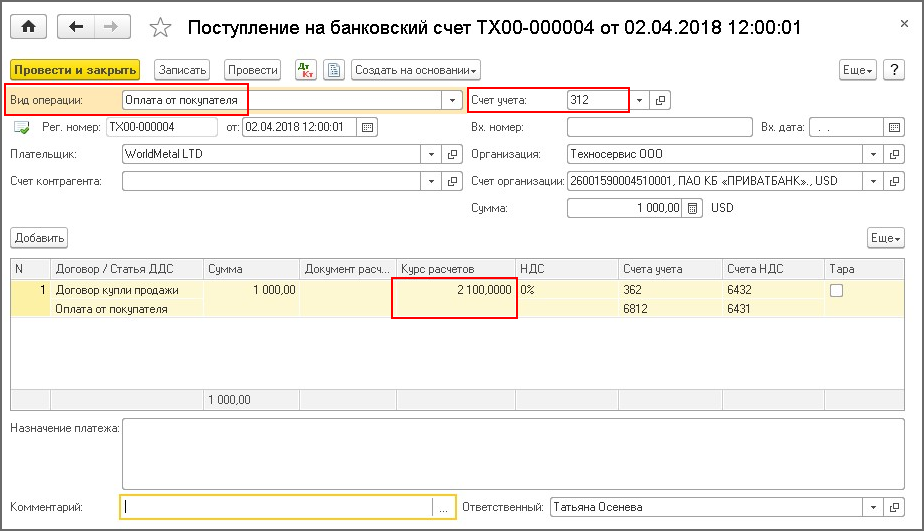Viewport: 924px width, 531px height.
Task: Toggle the Тара checkbox in row
Action: pyautogui.click(x=836, y=290)
